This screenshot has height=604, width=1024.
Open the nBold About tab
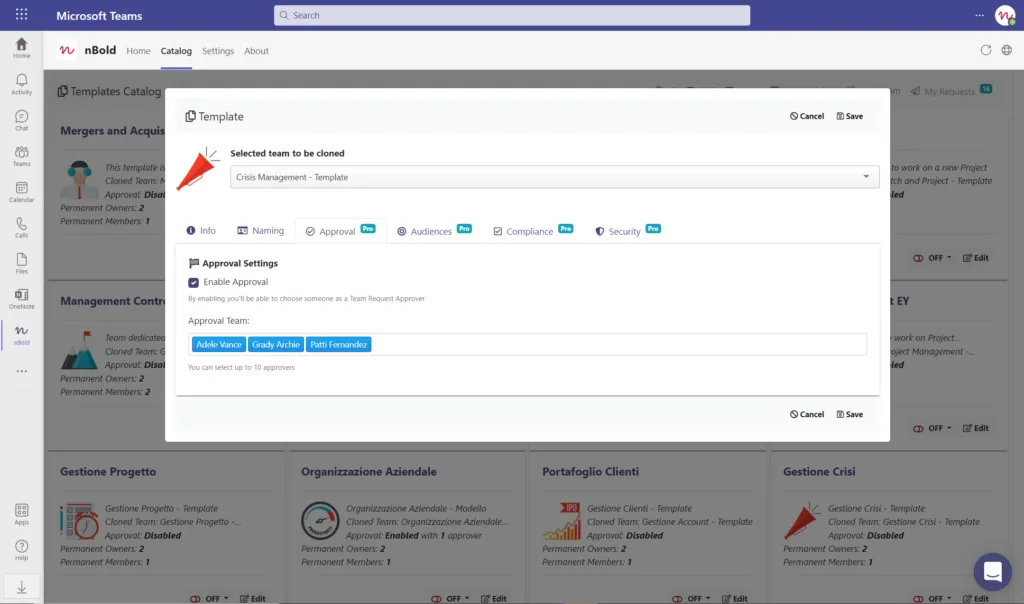pos(256,50)
